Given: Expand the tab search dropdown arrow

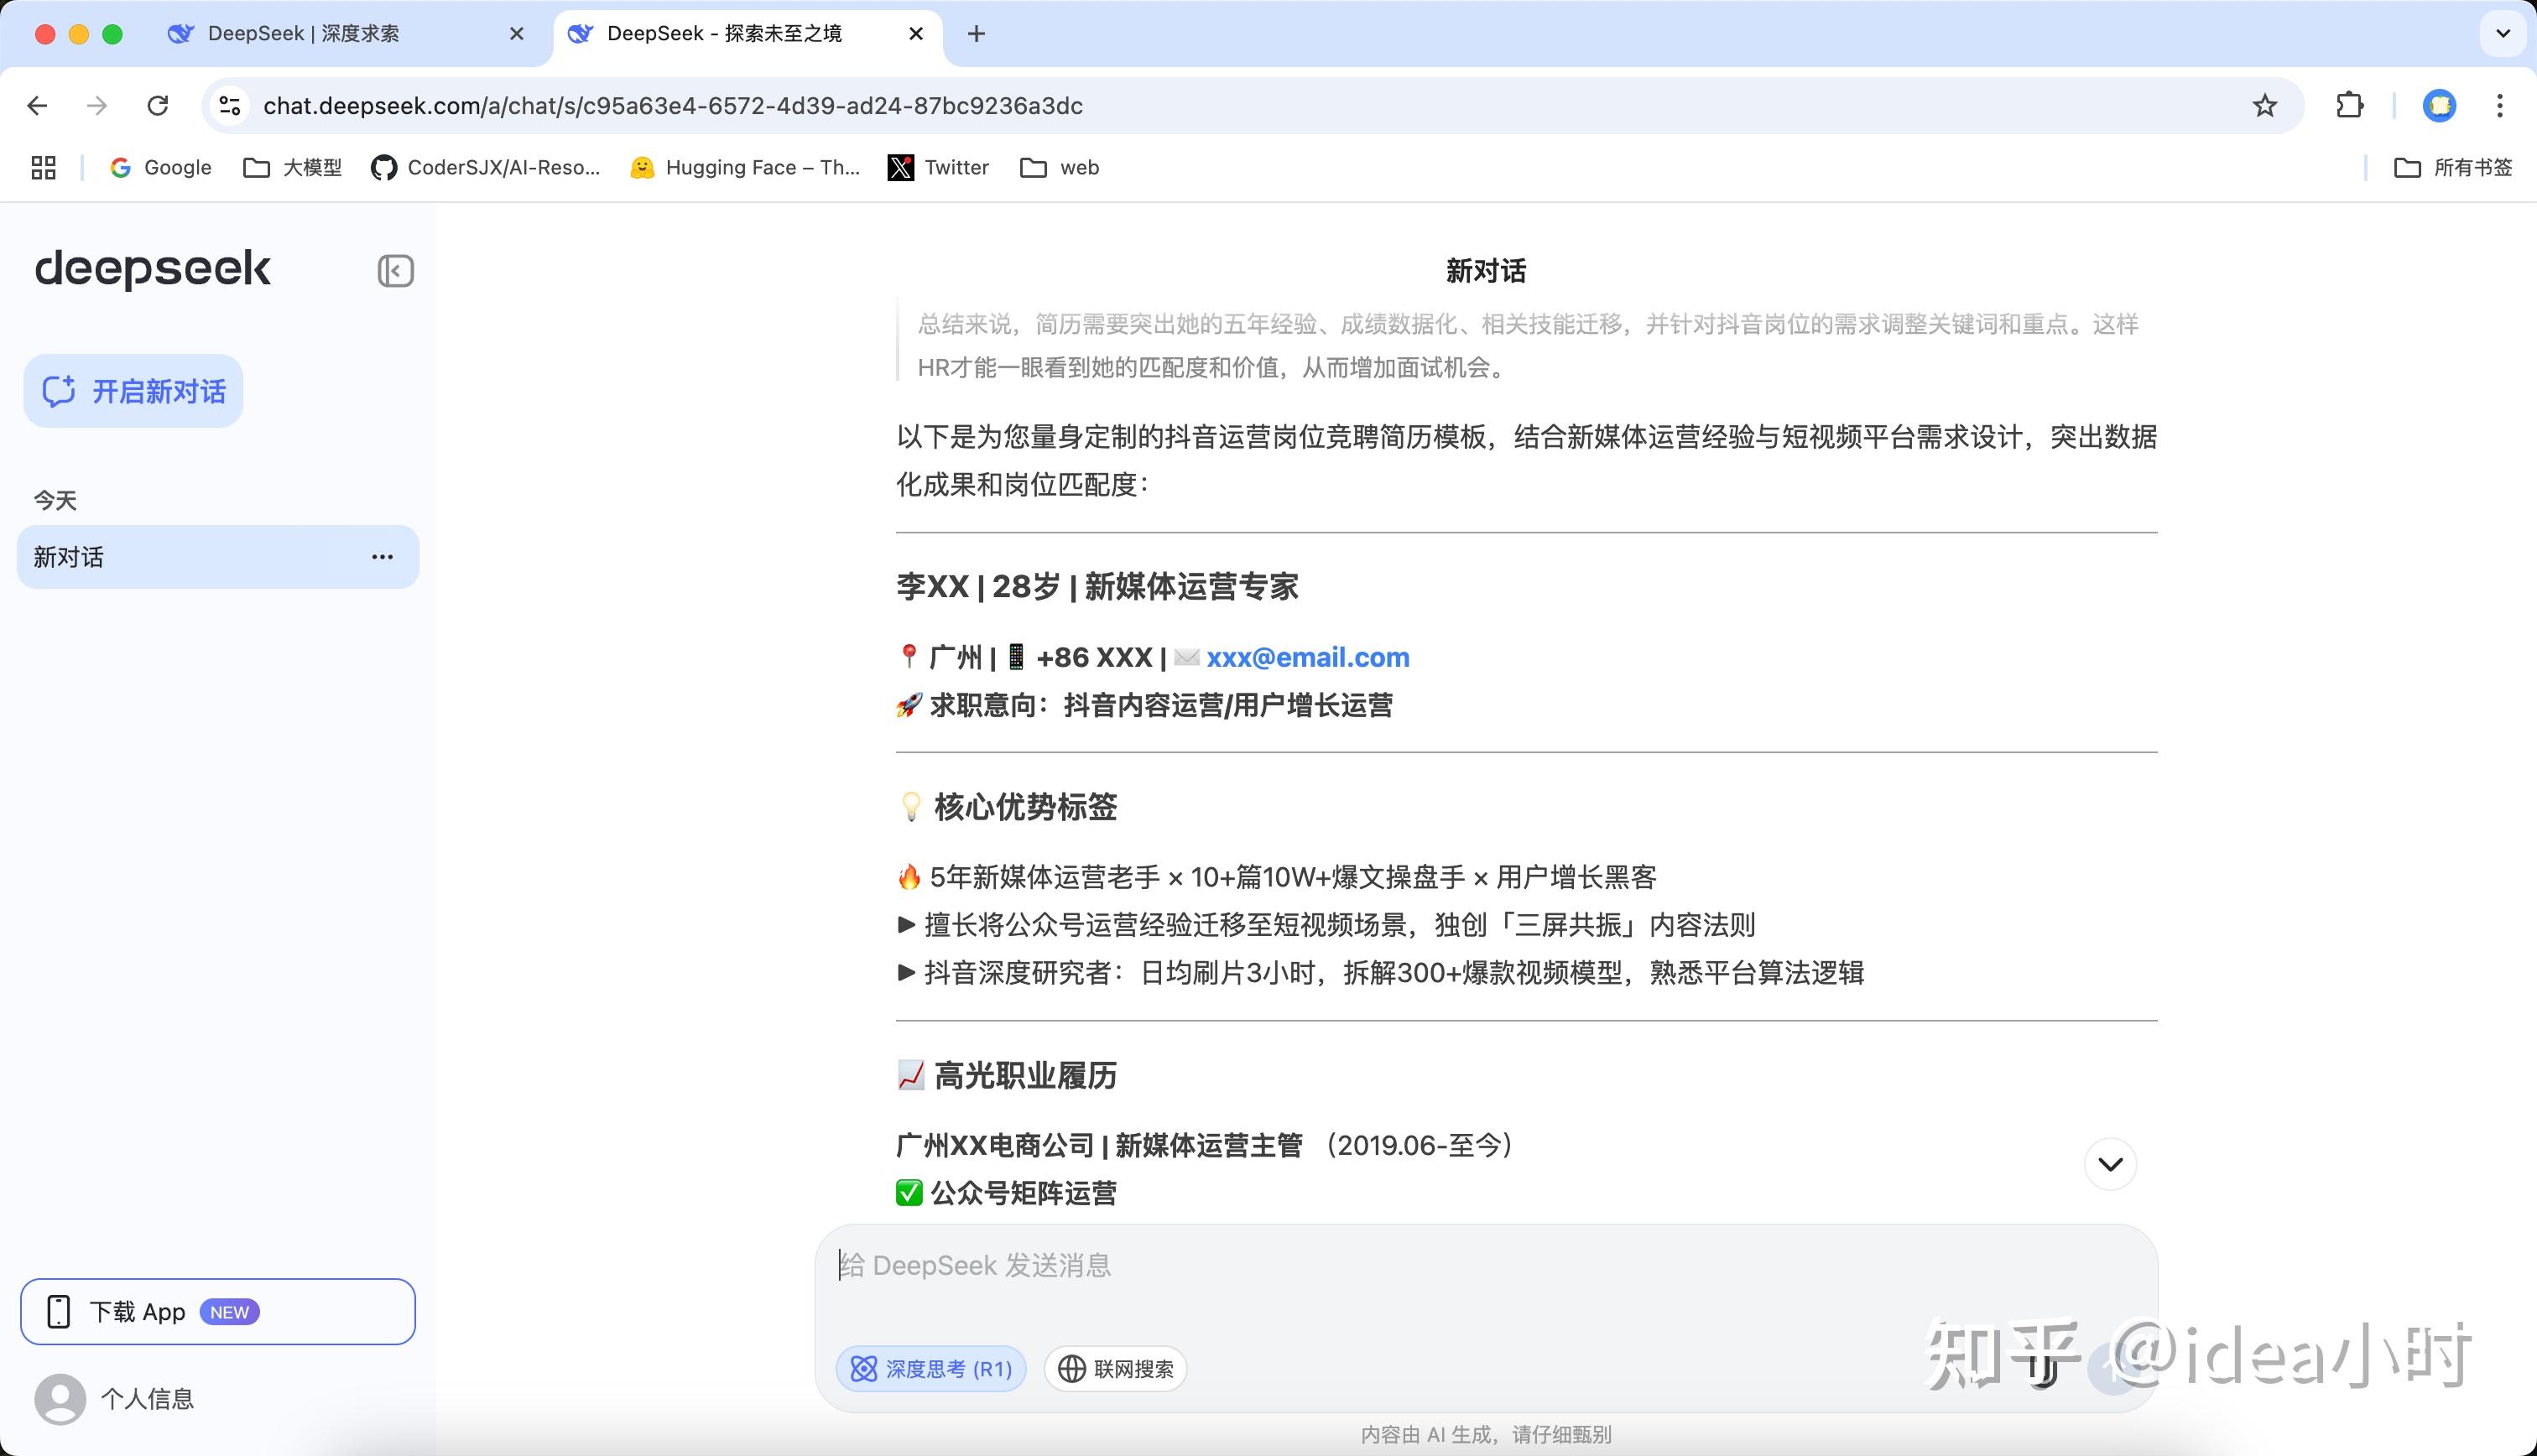Looking at the screenshot, I should [x=2502, y=34].
